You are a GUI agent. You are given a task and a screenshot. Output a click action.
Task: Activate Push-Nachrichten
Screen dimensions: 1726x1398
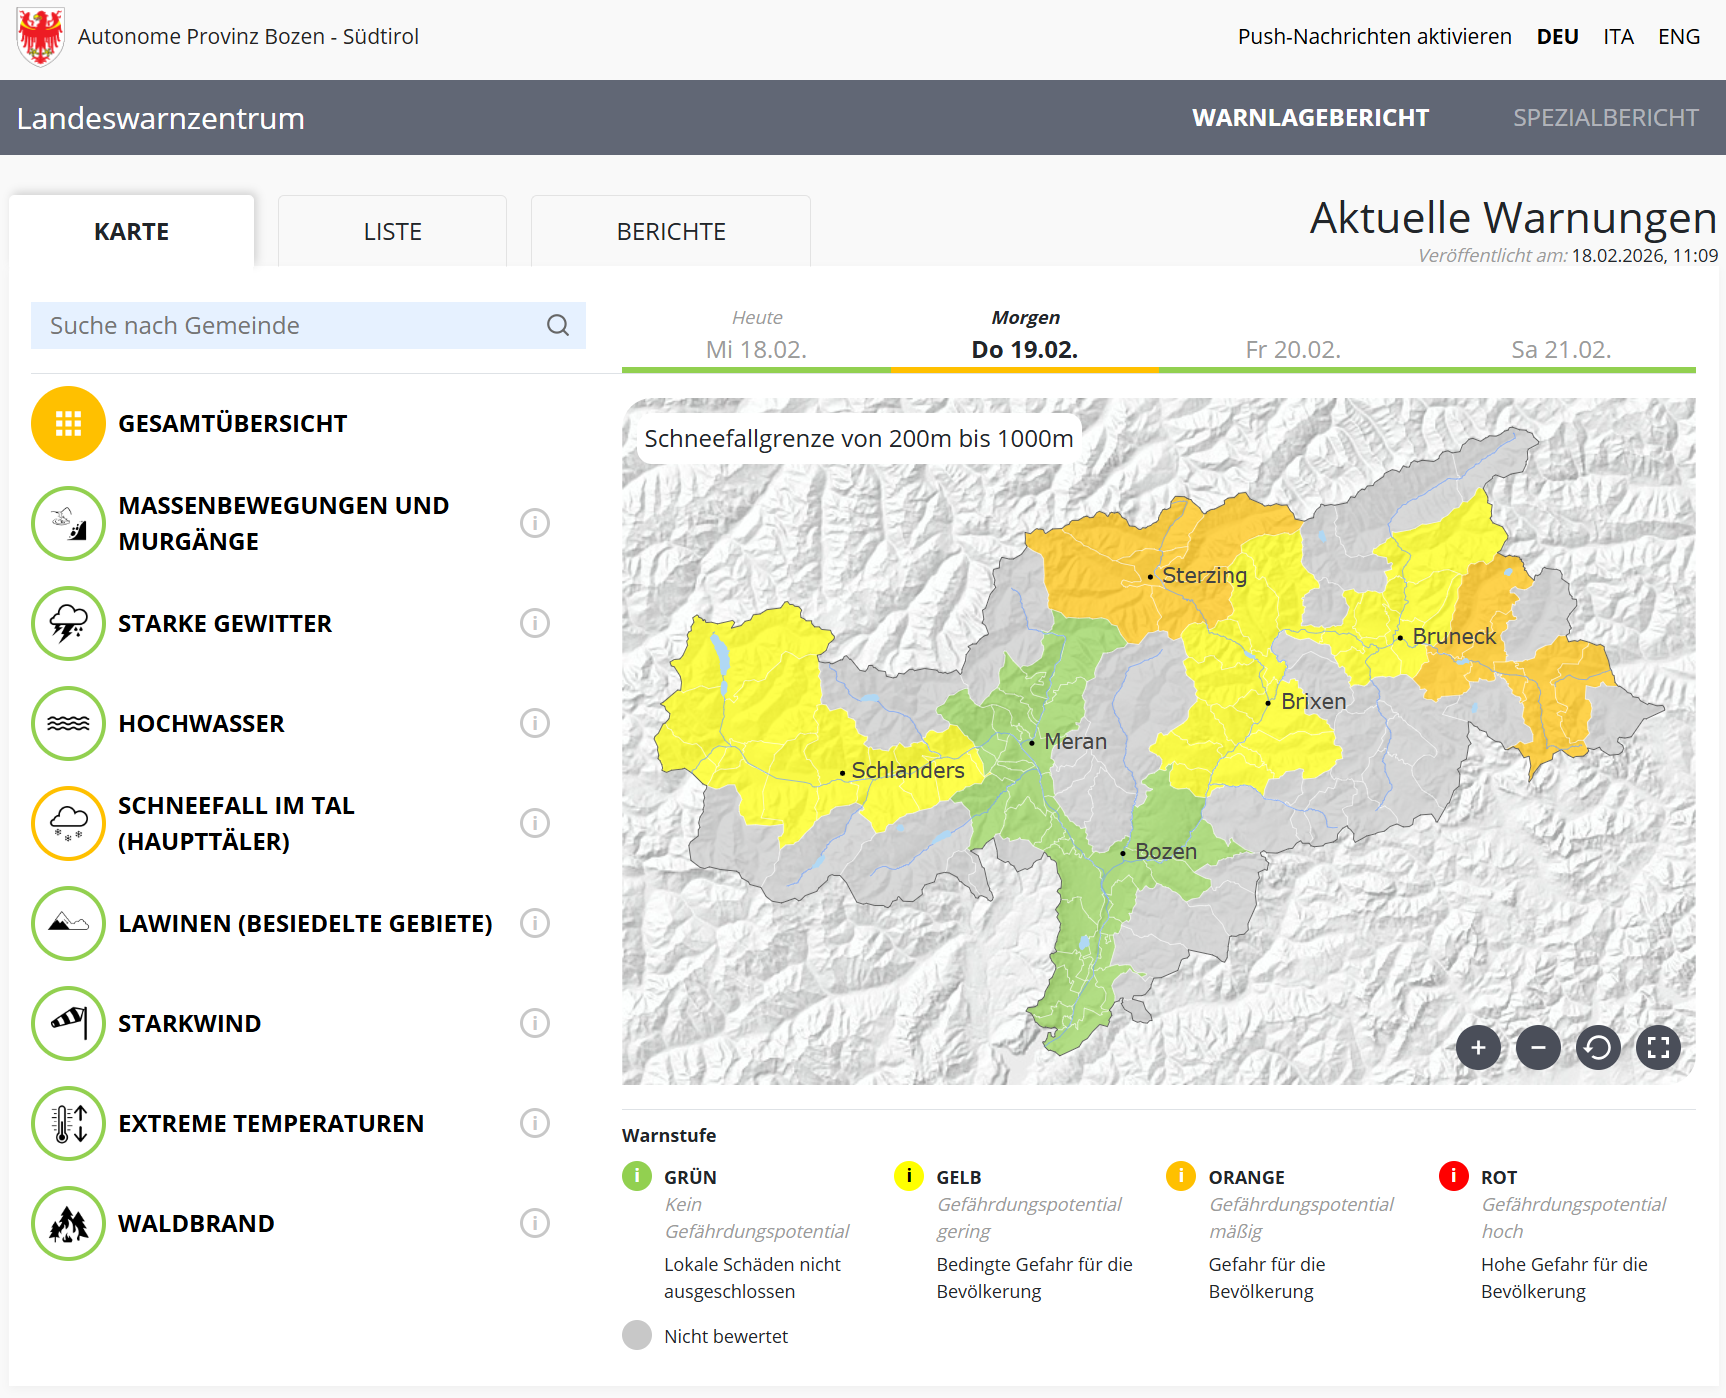(1374, 37)
